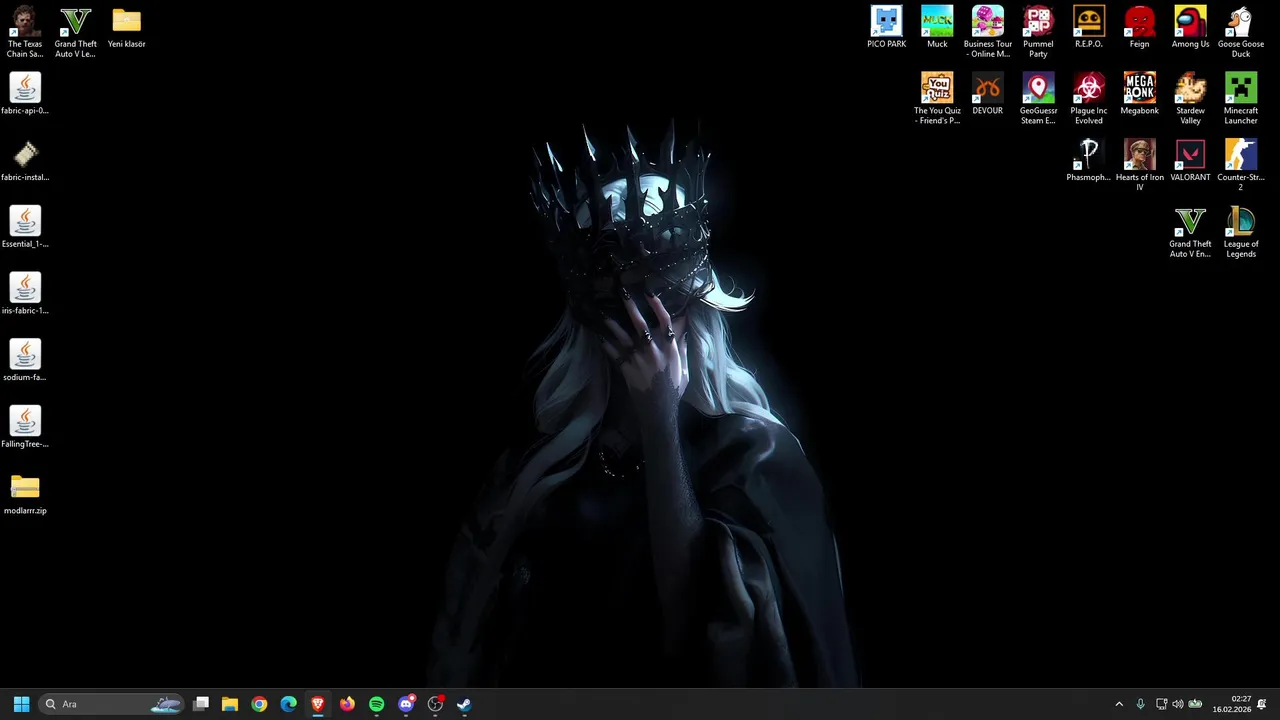Select the Phasmophobia shortcut

coord(1089,161)
